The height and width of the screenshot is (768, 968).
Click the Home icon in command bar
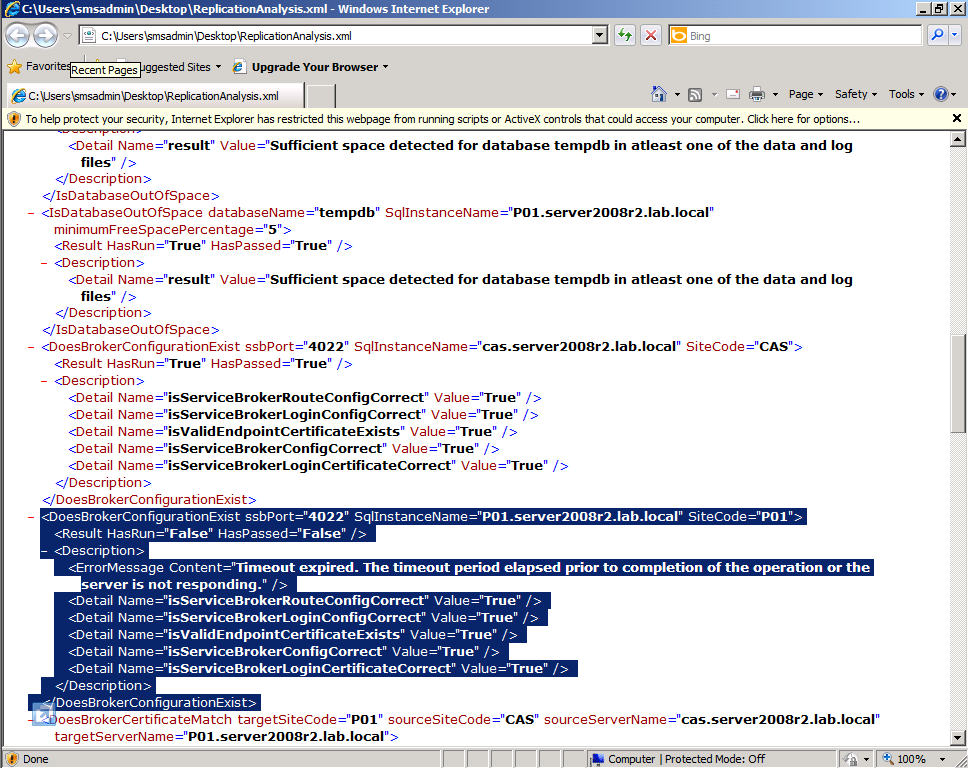[659, 94]
